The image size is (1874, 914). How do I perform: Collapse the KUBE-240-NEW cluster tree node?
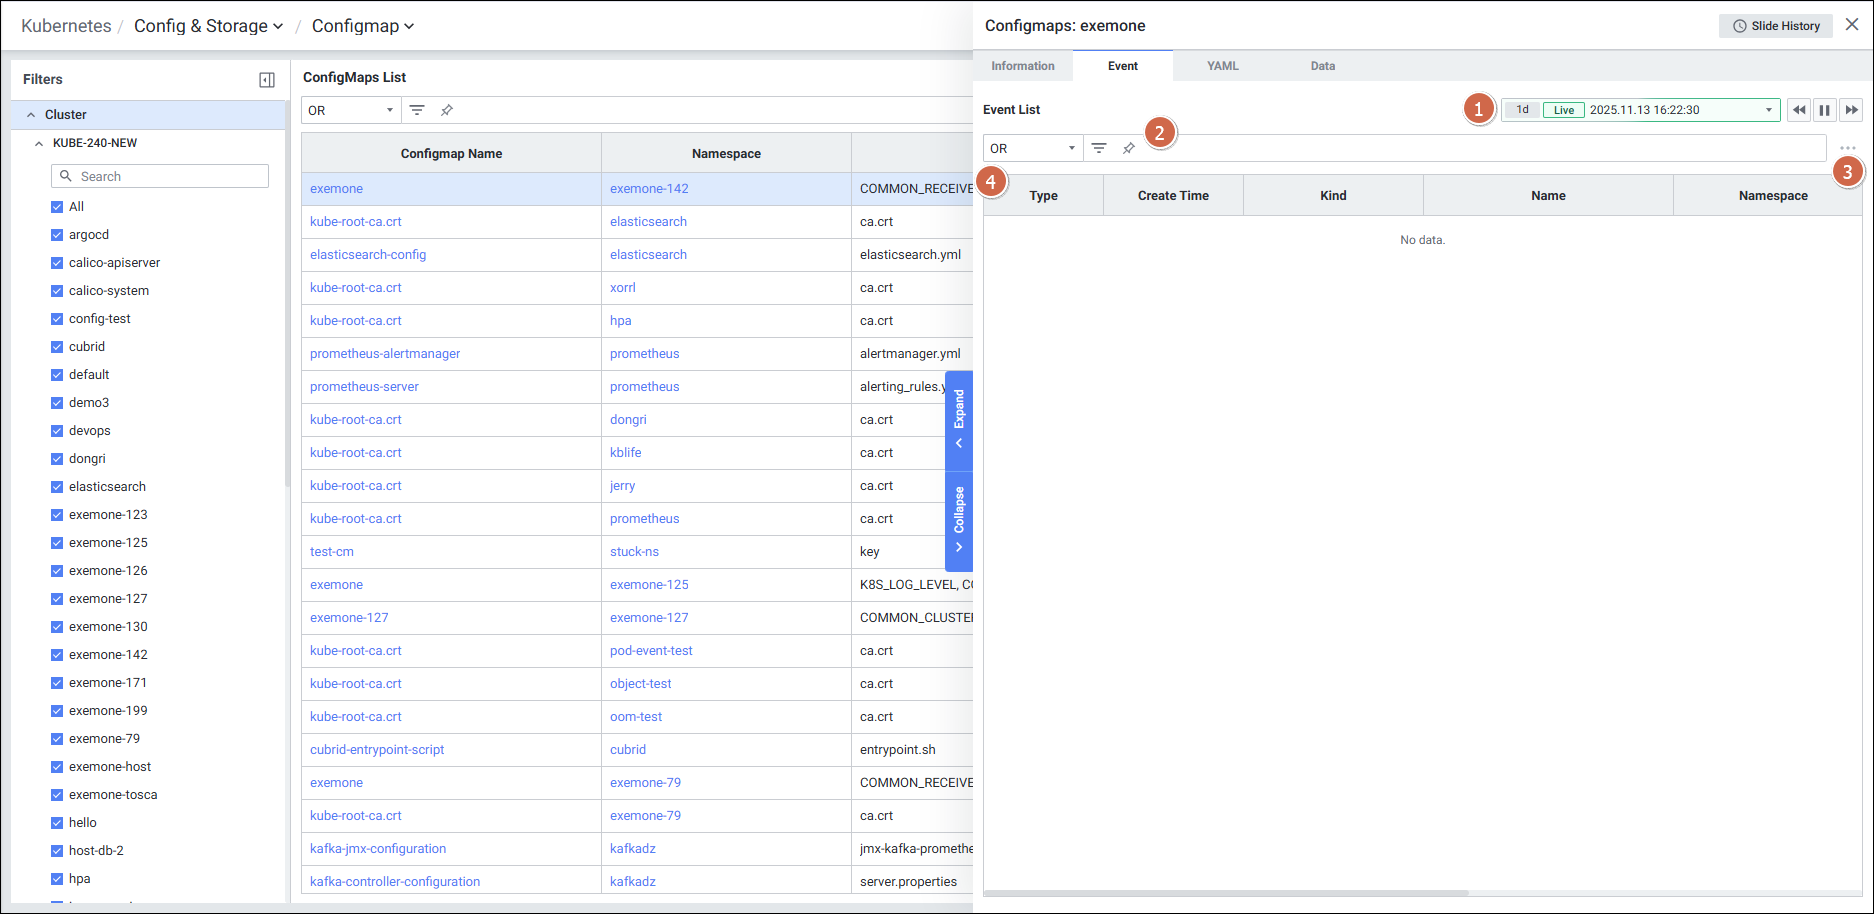click(39, 143)
